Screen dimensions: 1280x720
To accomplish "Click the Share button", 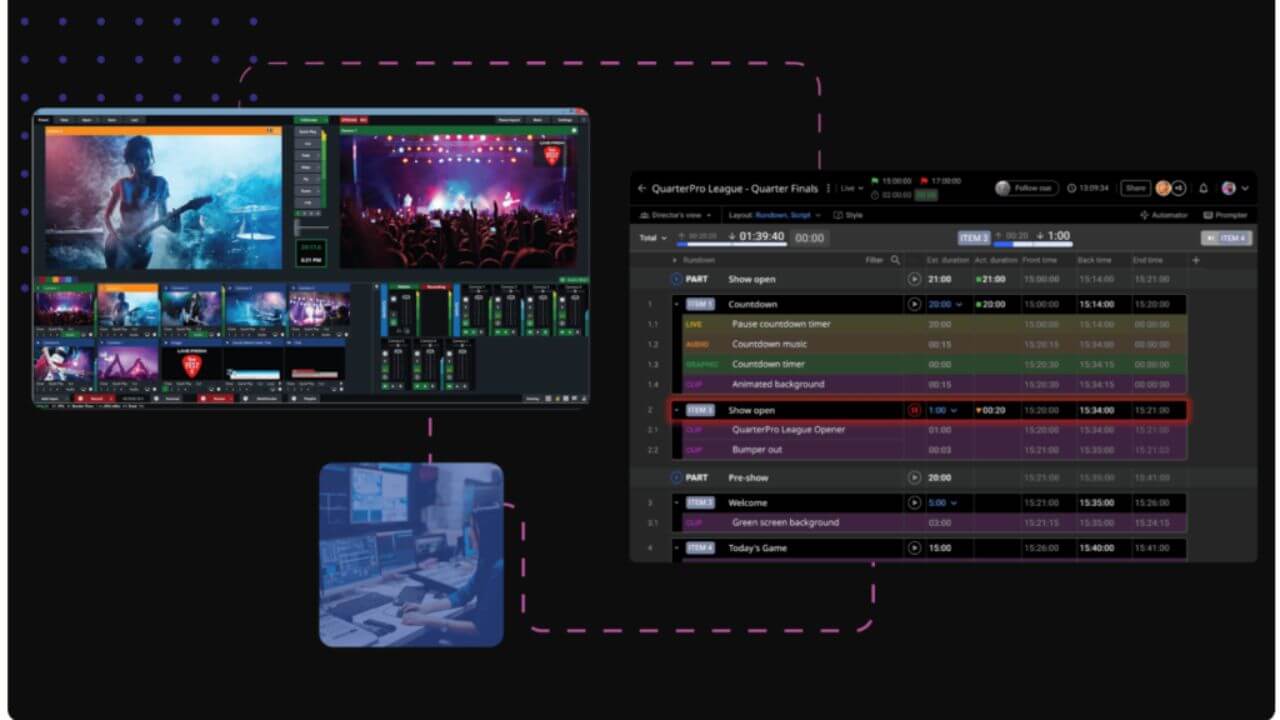I will coord(1135,188).
